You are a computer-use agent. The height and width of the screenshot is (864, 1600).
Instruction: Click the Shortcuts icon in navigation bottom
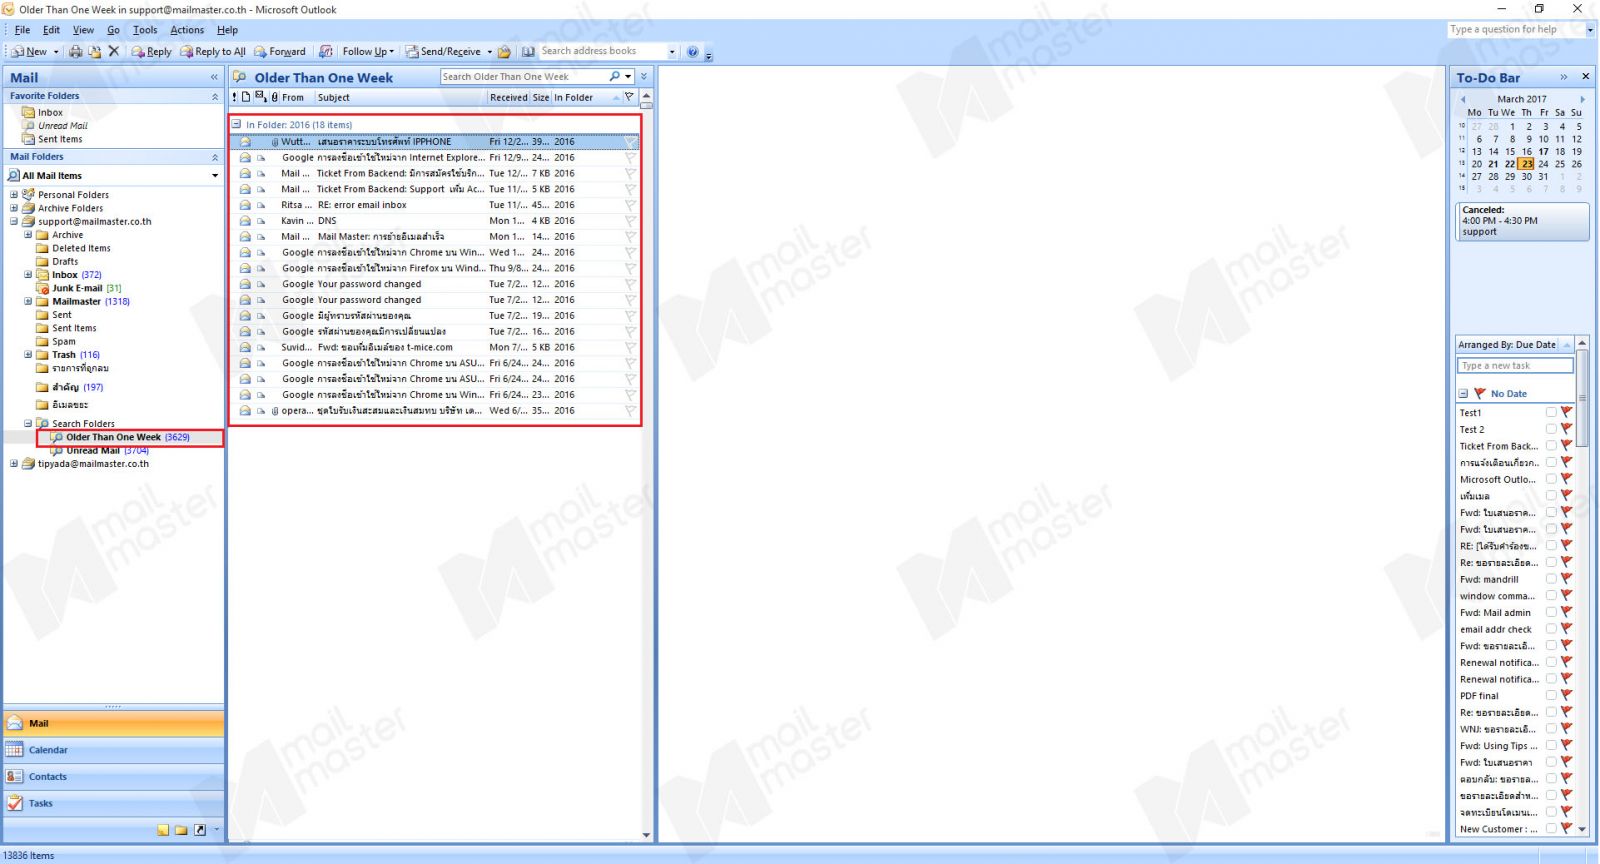[x=200, y=830]
